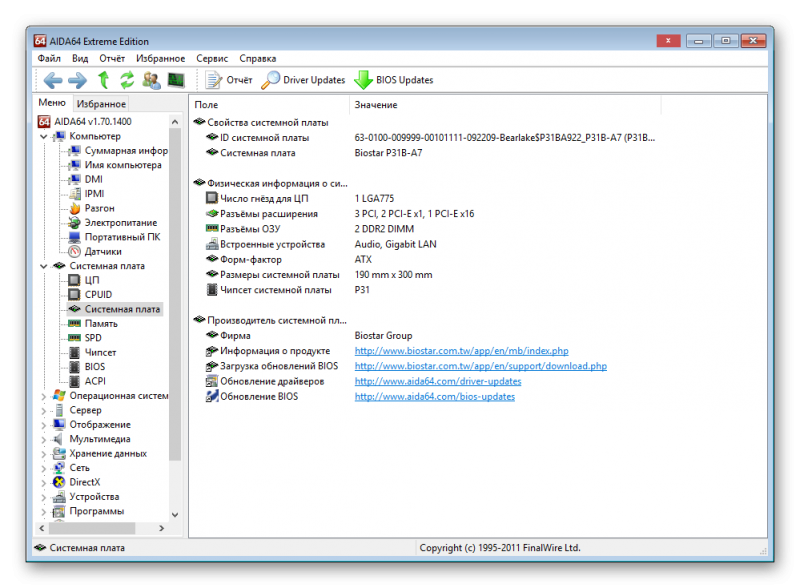Click the SPD memory icon in the tree
Image resolution: width=800 pixels, height=588 pixels.
74,338
